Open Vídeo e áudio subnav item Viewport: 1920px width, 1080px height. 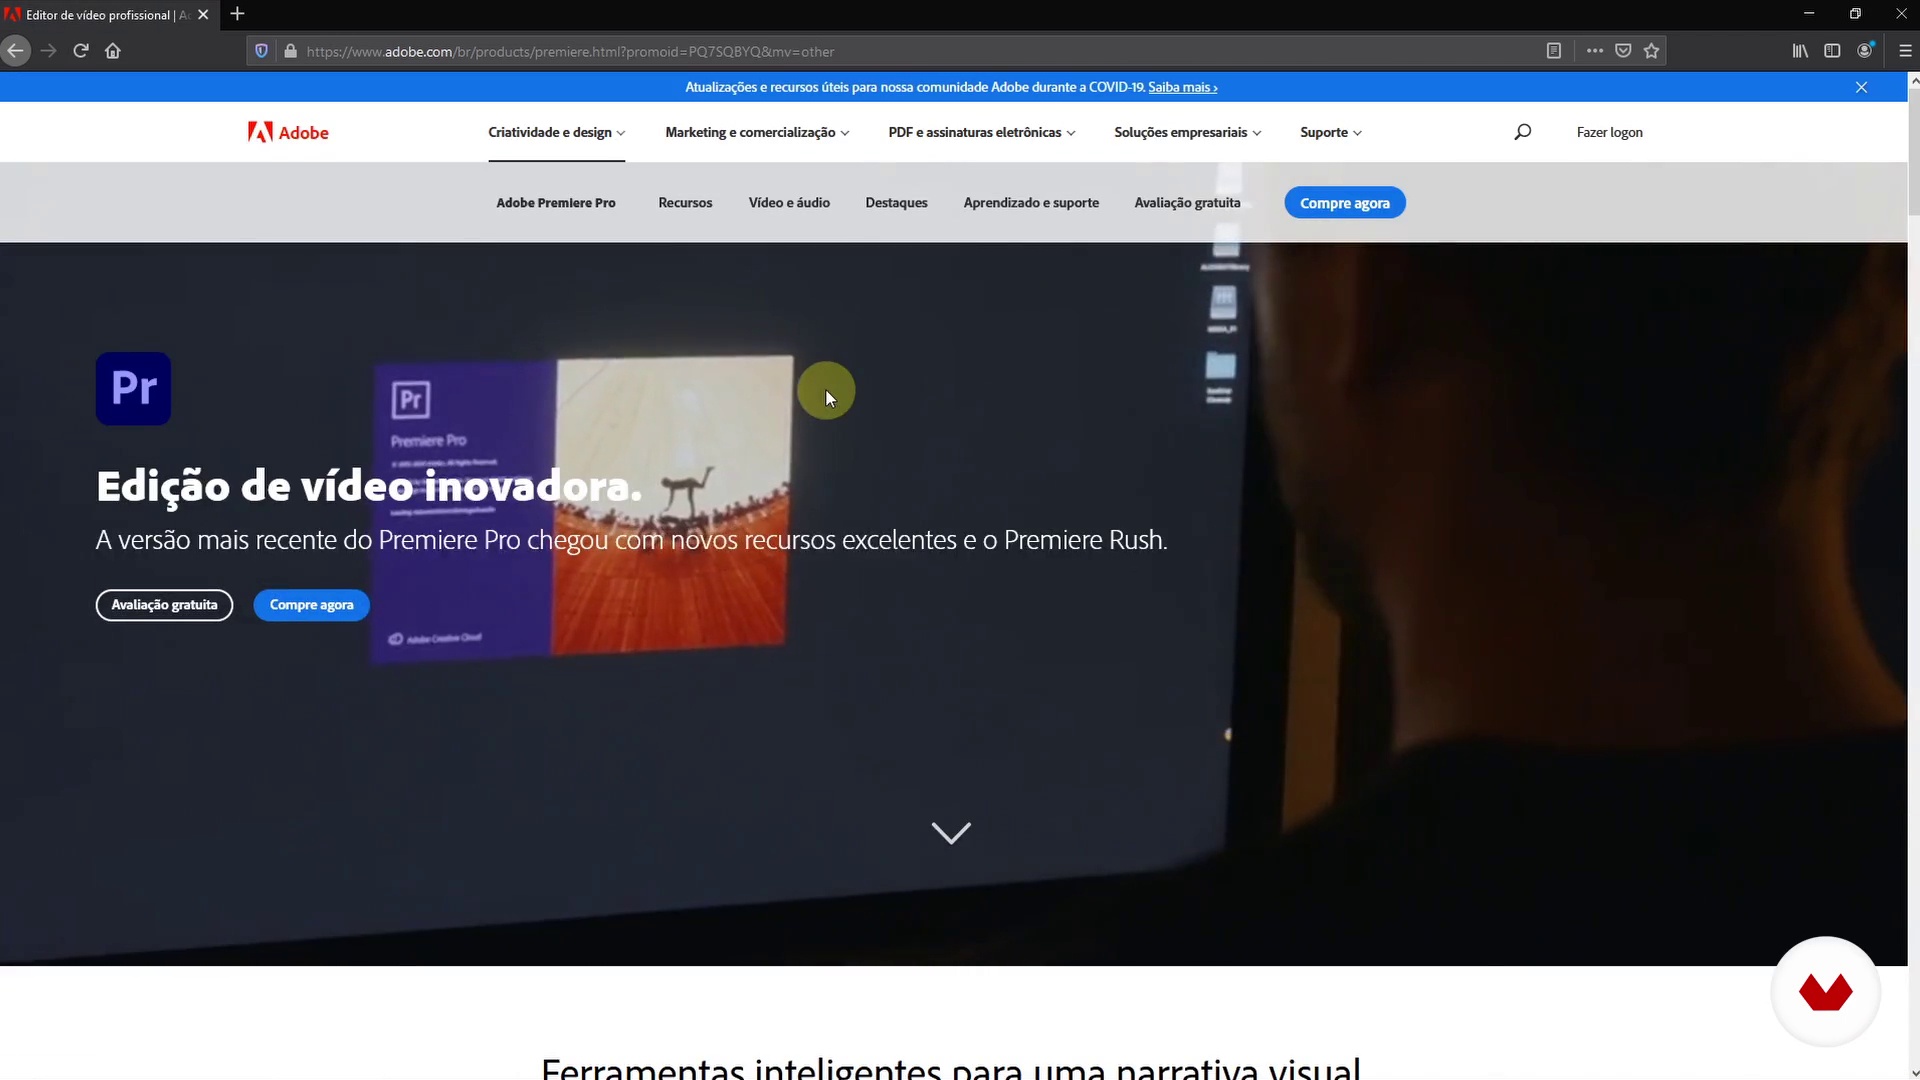[x=789, y=203]
